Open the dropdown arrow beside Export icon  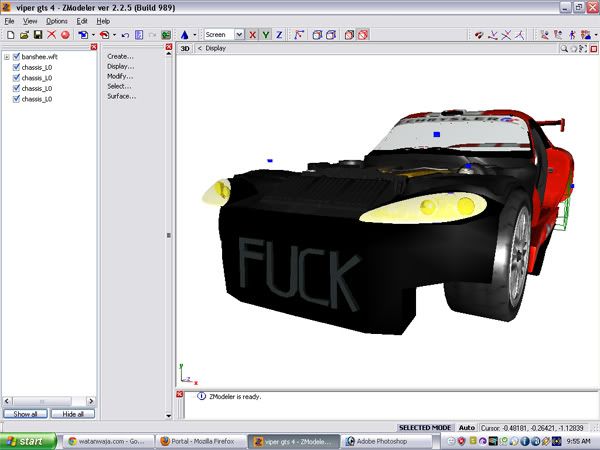[x=114, y=35]
